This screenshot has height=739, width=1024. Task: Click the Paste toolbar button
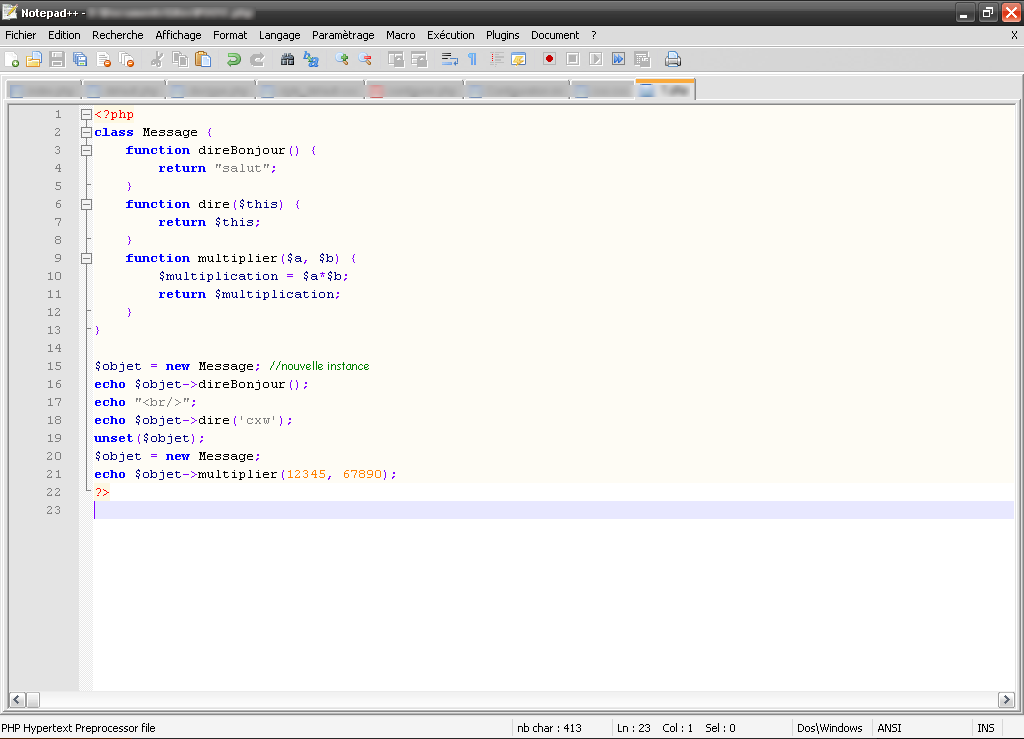tap(204, 59)
